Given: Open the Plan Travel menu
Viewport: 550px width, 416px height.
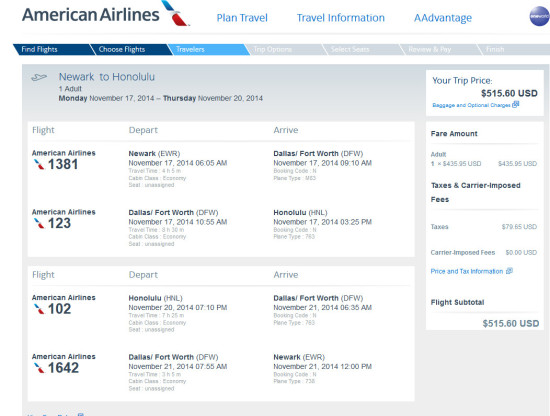Looking at the screenshot, I should [242, 18].
